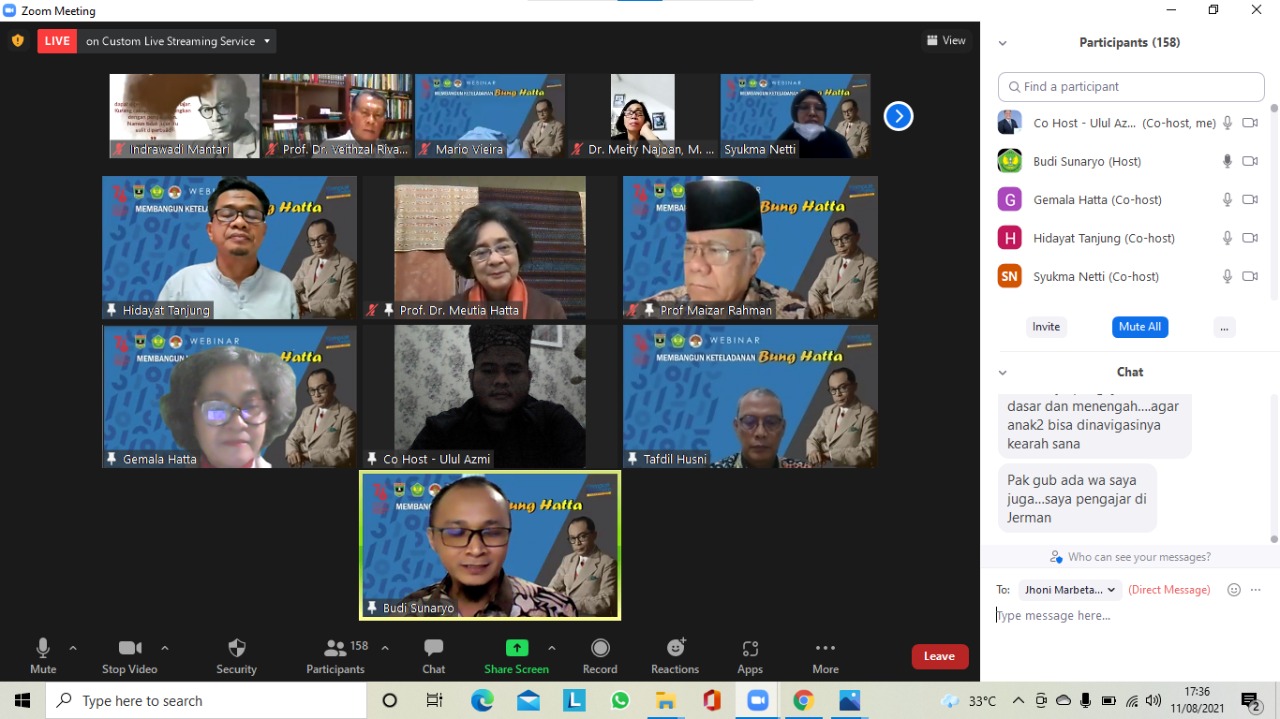
Task: Mute Gemala Hatta's microphone
Action: coord(1228,199)
